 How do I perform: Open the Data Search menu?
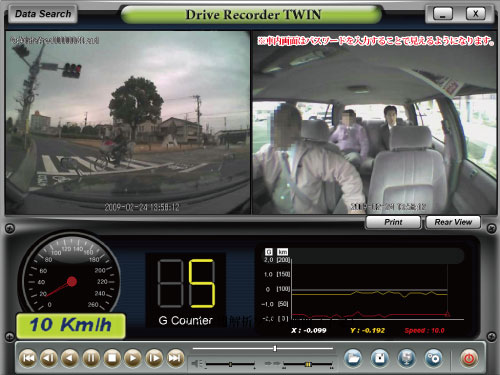(43, 14)
